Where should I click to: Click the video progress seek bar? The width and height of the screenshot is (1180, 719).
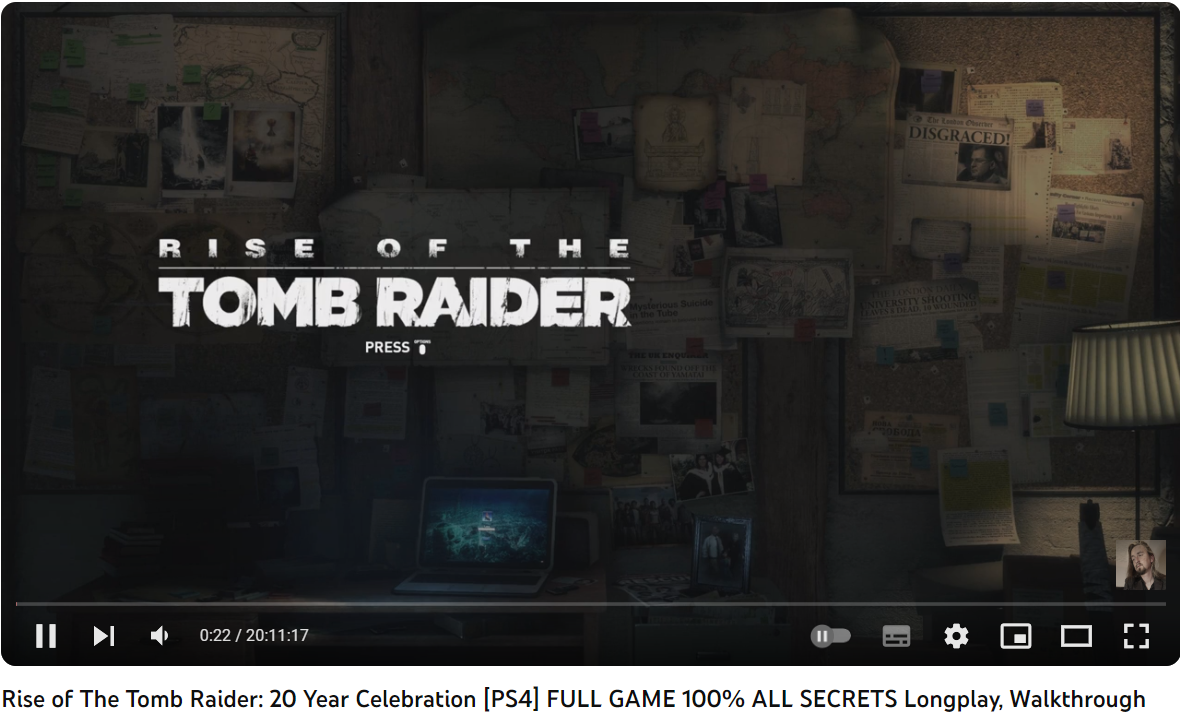click(x=590, y=604)
